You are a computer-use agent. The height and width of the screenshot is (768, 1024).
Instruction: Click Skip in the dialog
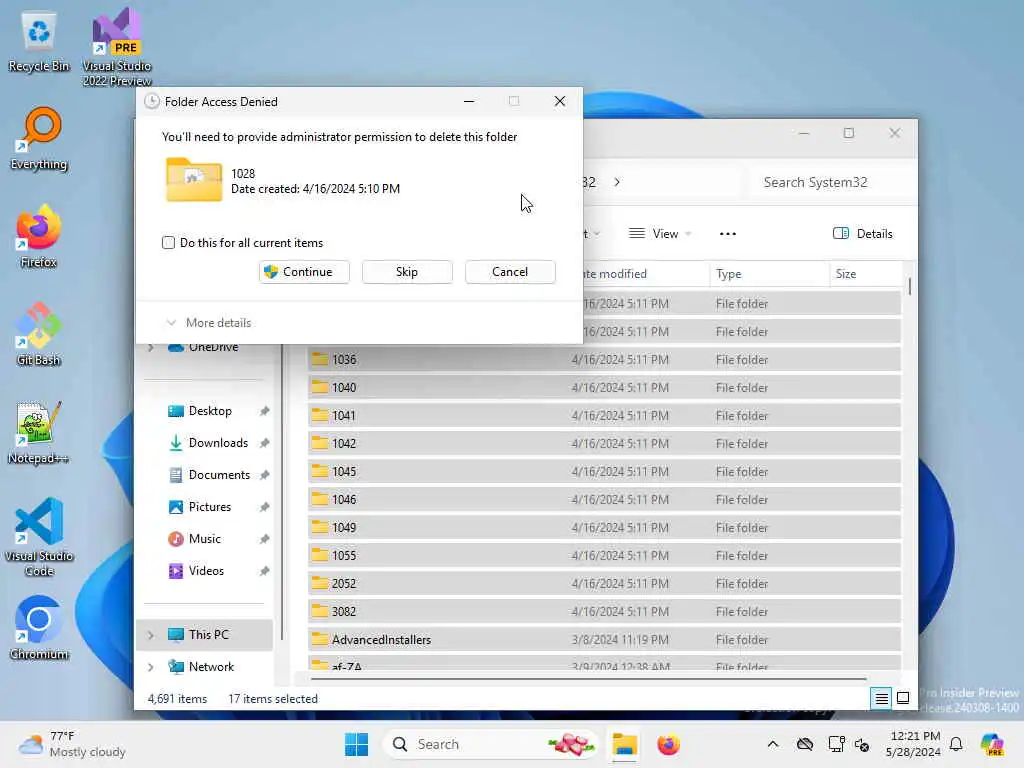point(407,272)
